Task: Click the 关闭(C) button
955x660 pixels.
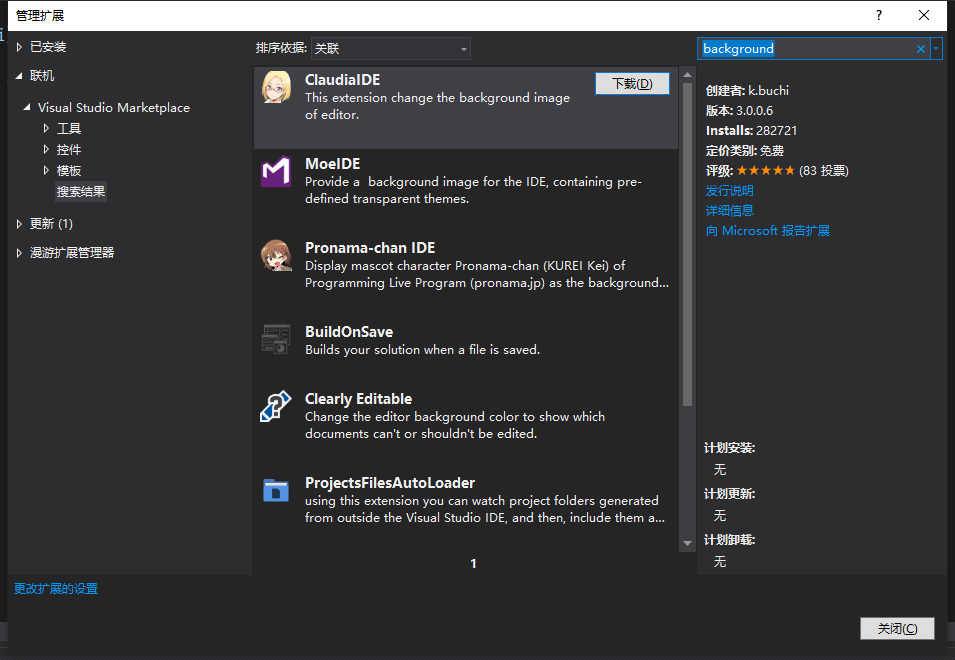Action: pyautogui.click(x=897, y=628)
